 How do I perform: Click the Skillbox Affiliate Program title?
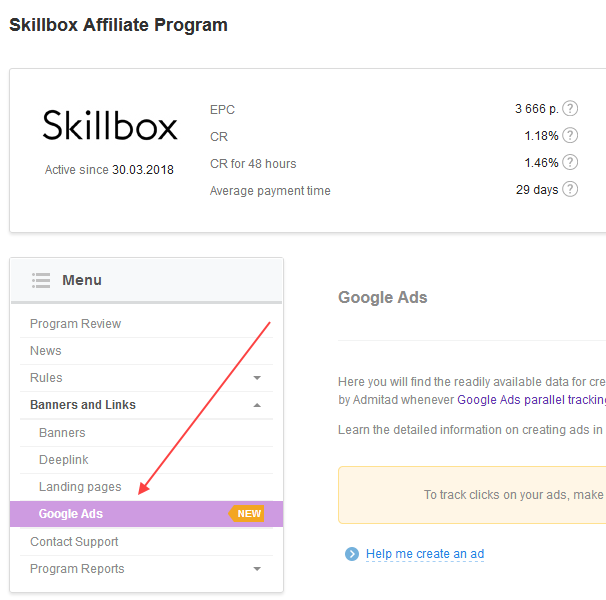118,25
